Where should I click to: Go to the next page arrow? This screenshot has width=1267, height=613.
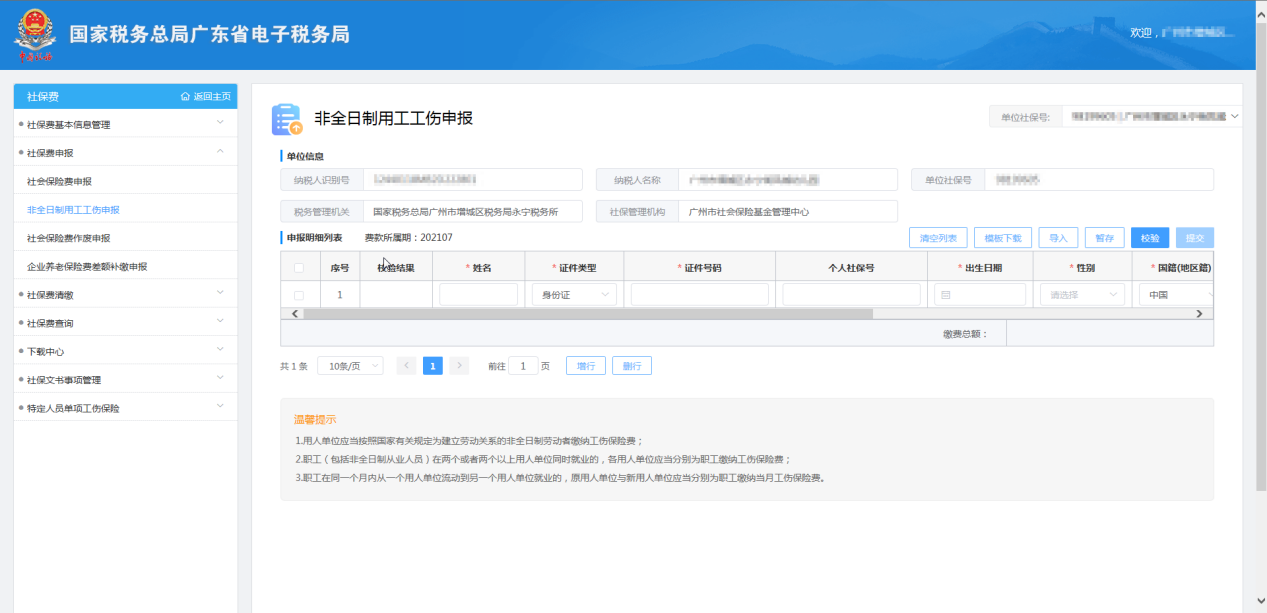pyautogui.click(x=459, y=366)
